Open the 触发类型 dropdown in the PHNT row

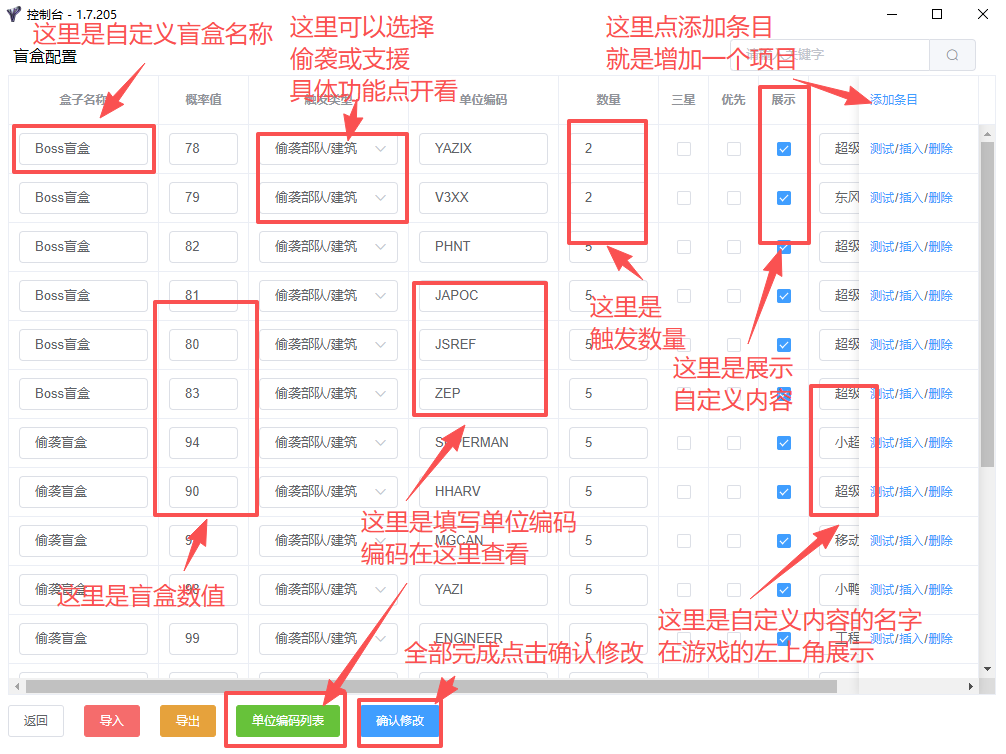(328, 247)
